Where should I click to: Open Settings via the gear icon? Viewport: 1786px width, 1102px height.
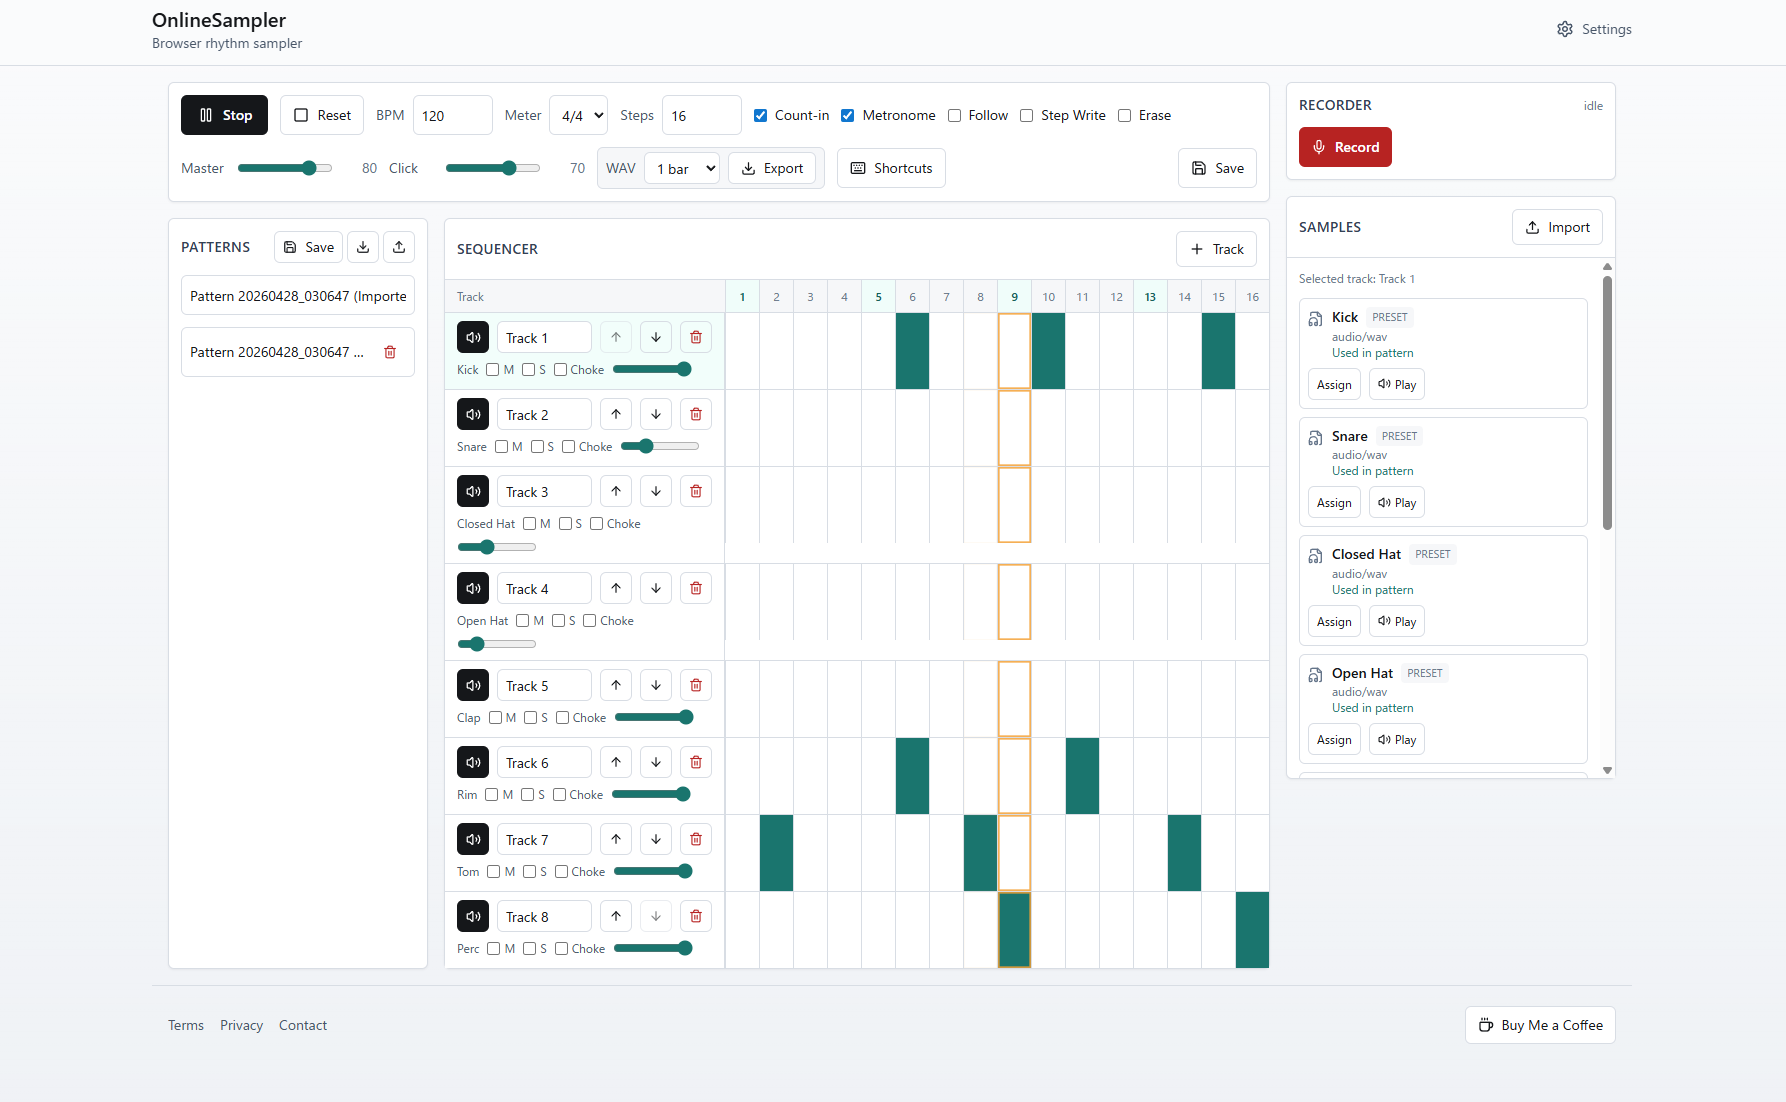pos(1565,29)
